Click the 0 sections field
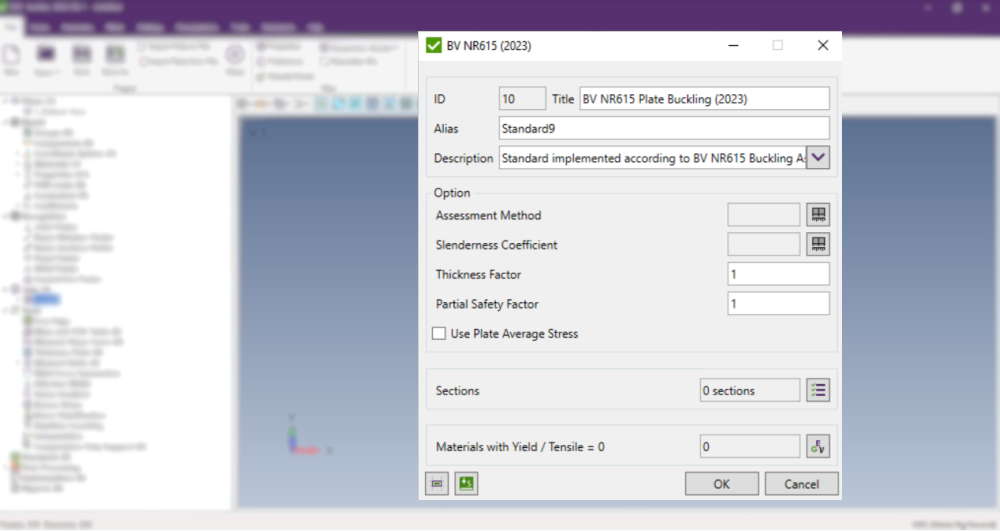 pos(750,390)
